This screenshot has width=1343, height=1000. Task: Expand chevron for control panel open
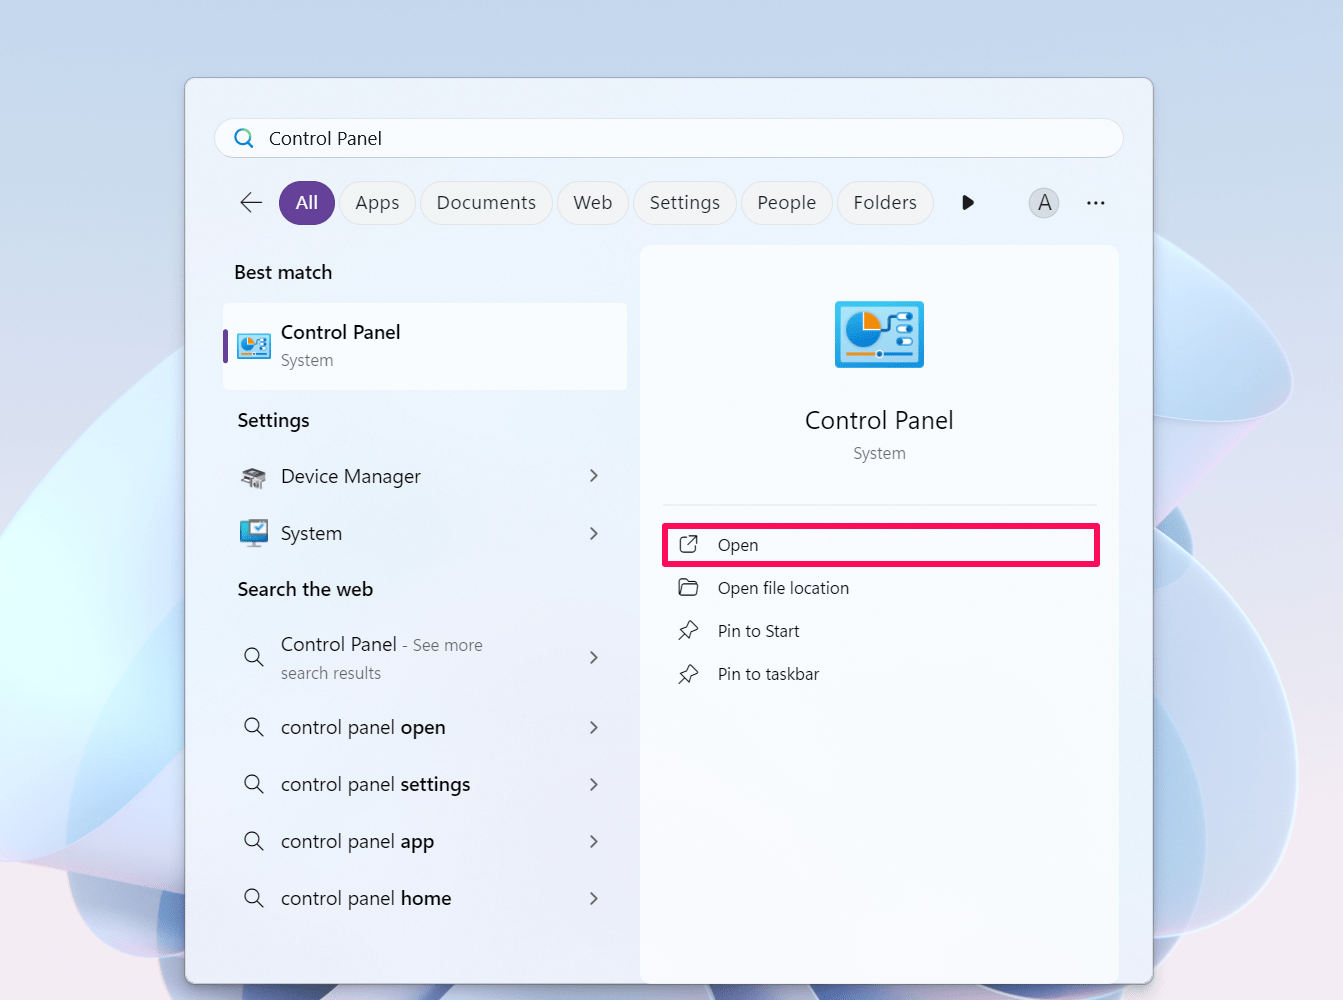594,727
